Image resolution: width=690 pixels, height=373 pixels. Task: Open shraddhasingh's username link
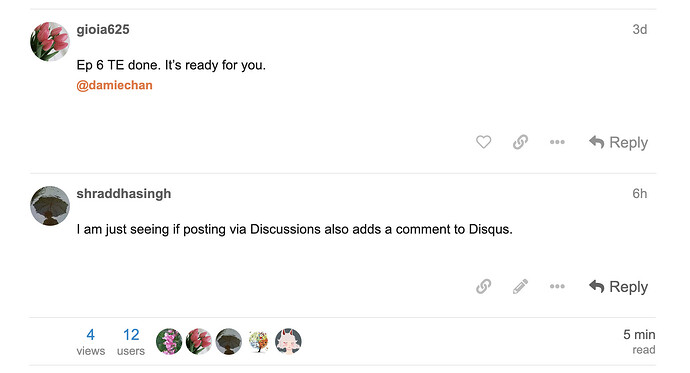[x=124, y=194]
